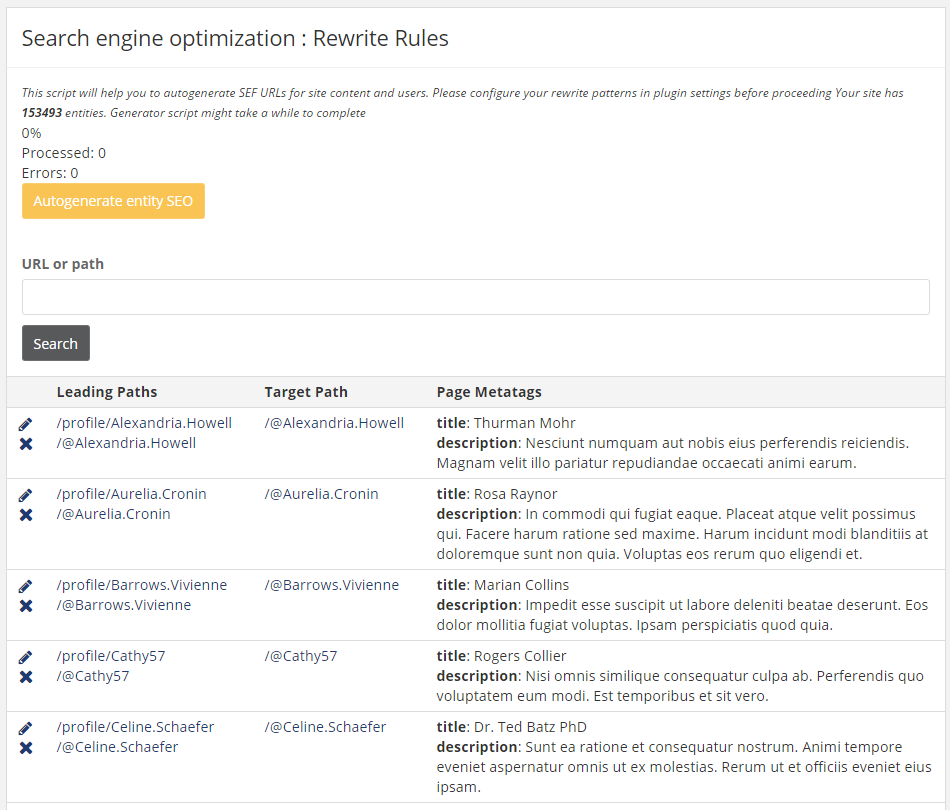The image size is (950, 810).
Task: Delete the Celine.Schaefer rewrite rule
Action: (26, 748)
